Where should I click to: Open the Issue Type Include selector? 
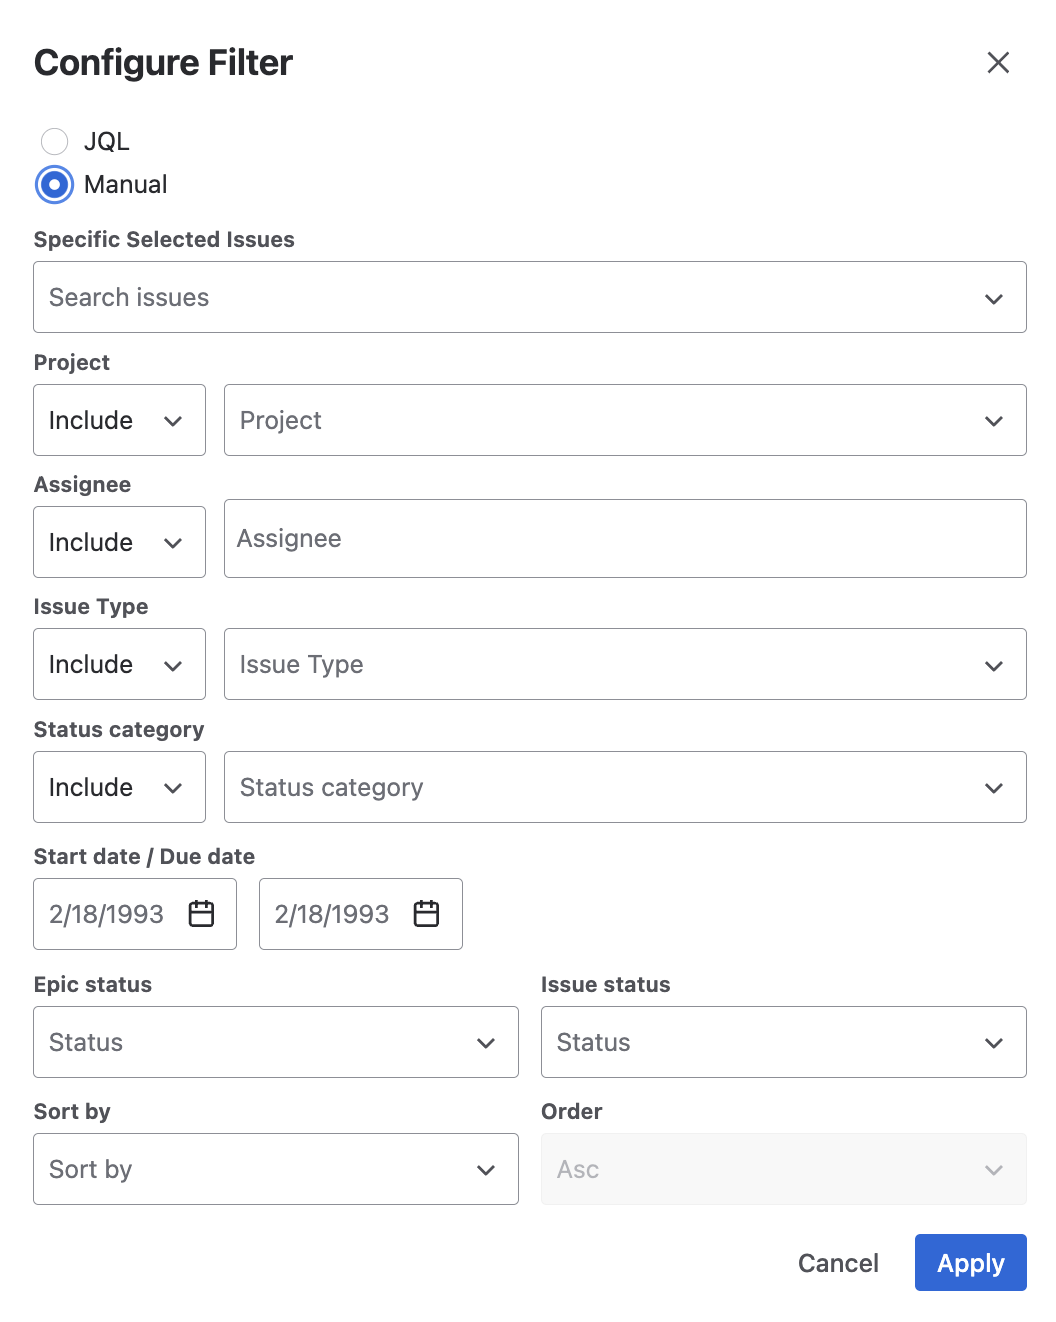point(119,665)
